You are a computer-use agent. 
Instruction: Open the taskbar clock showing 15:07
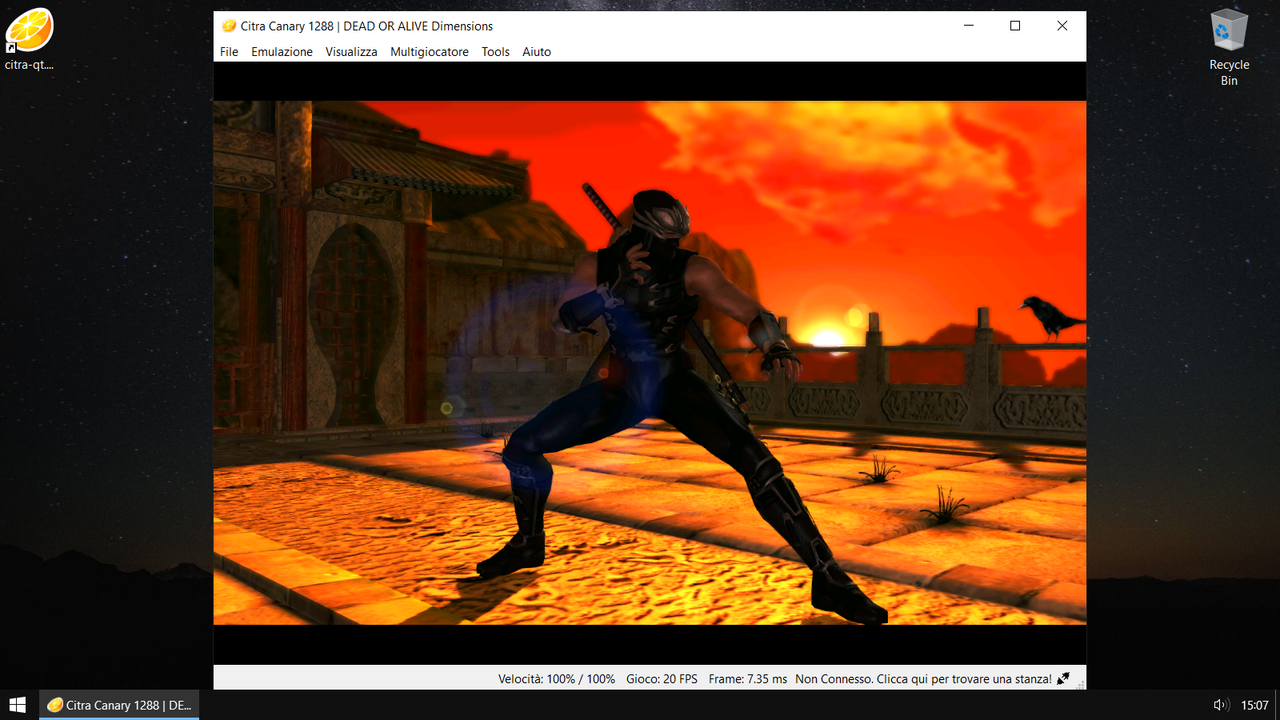[x=1255, y=705]
